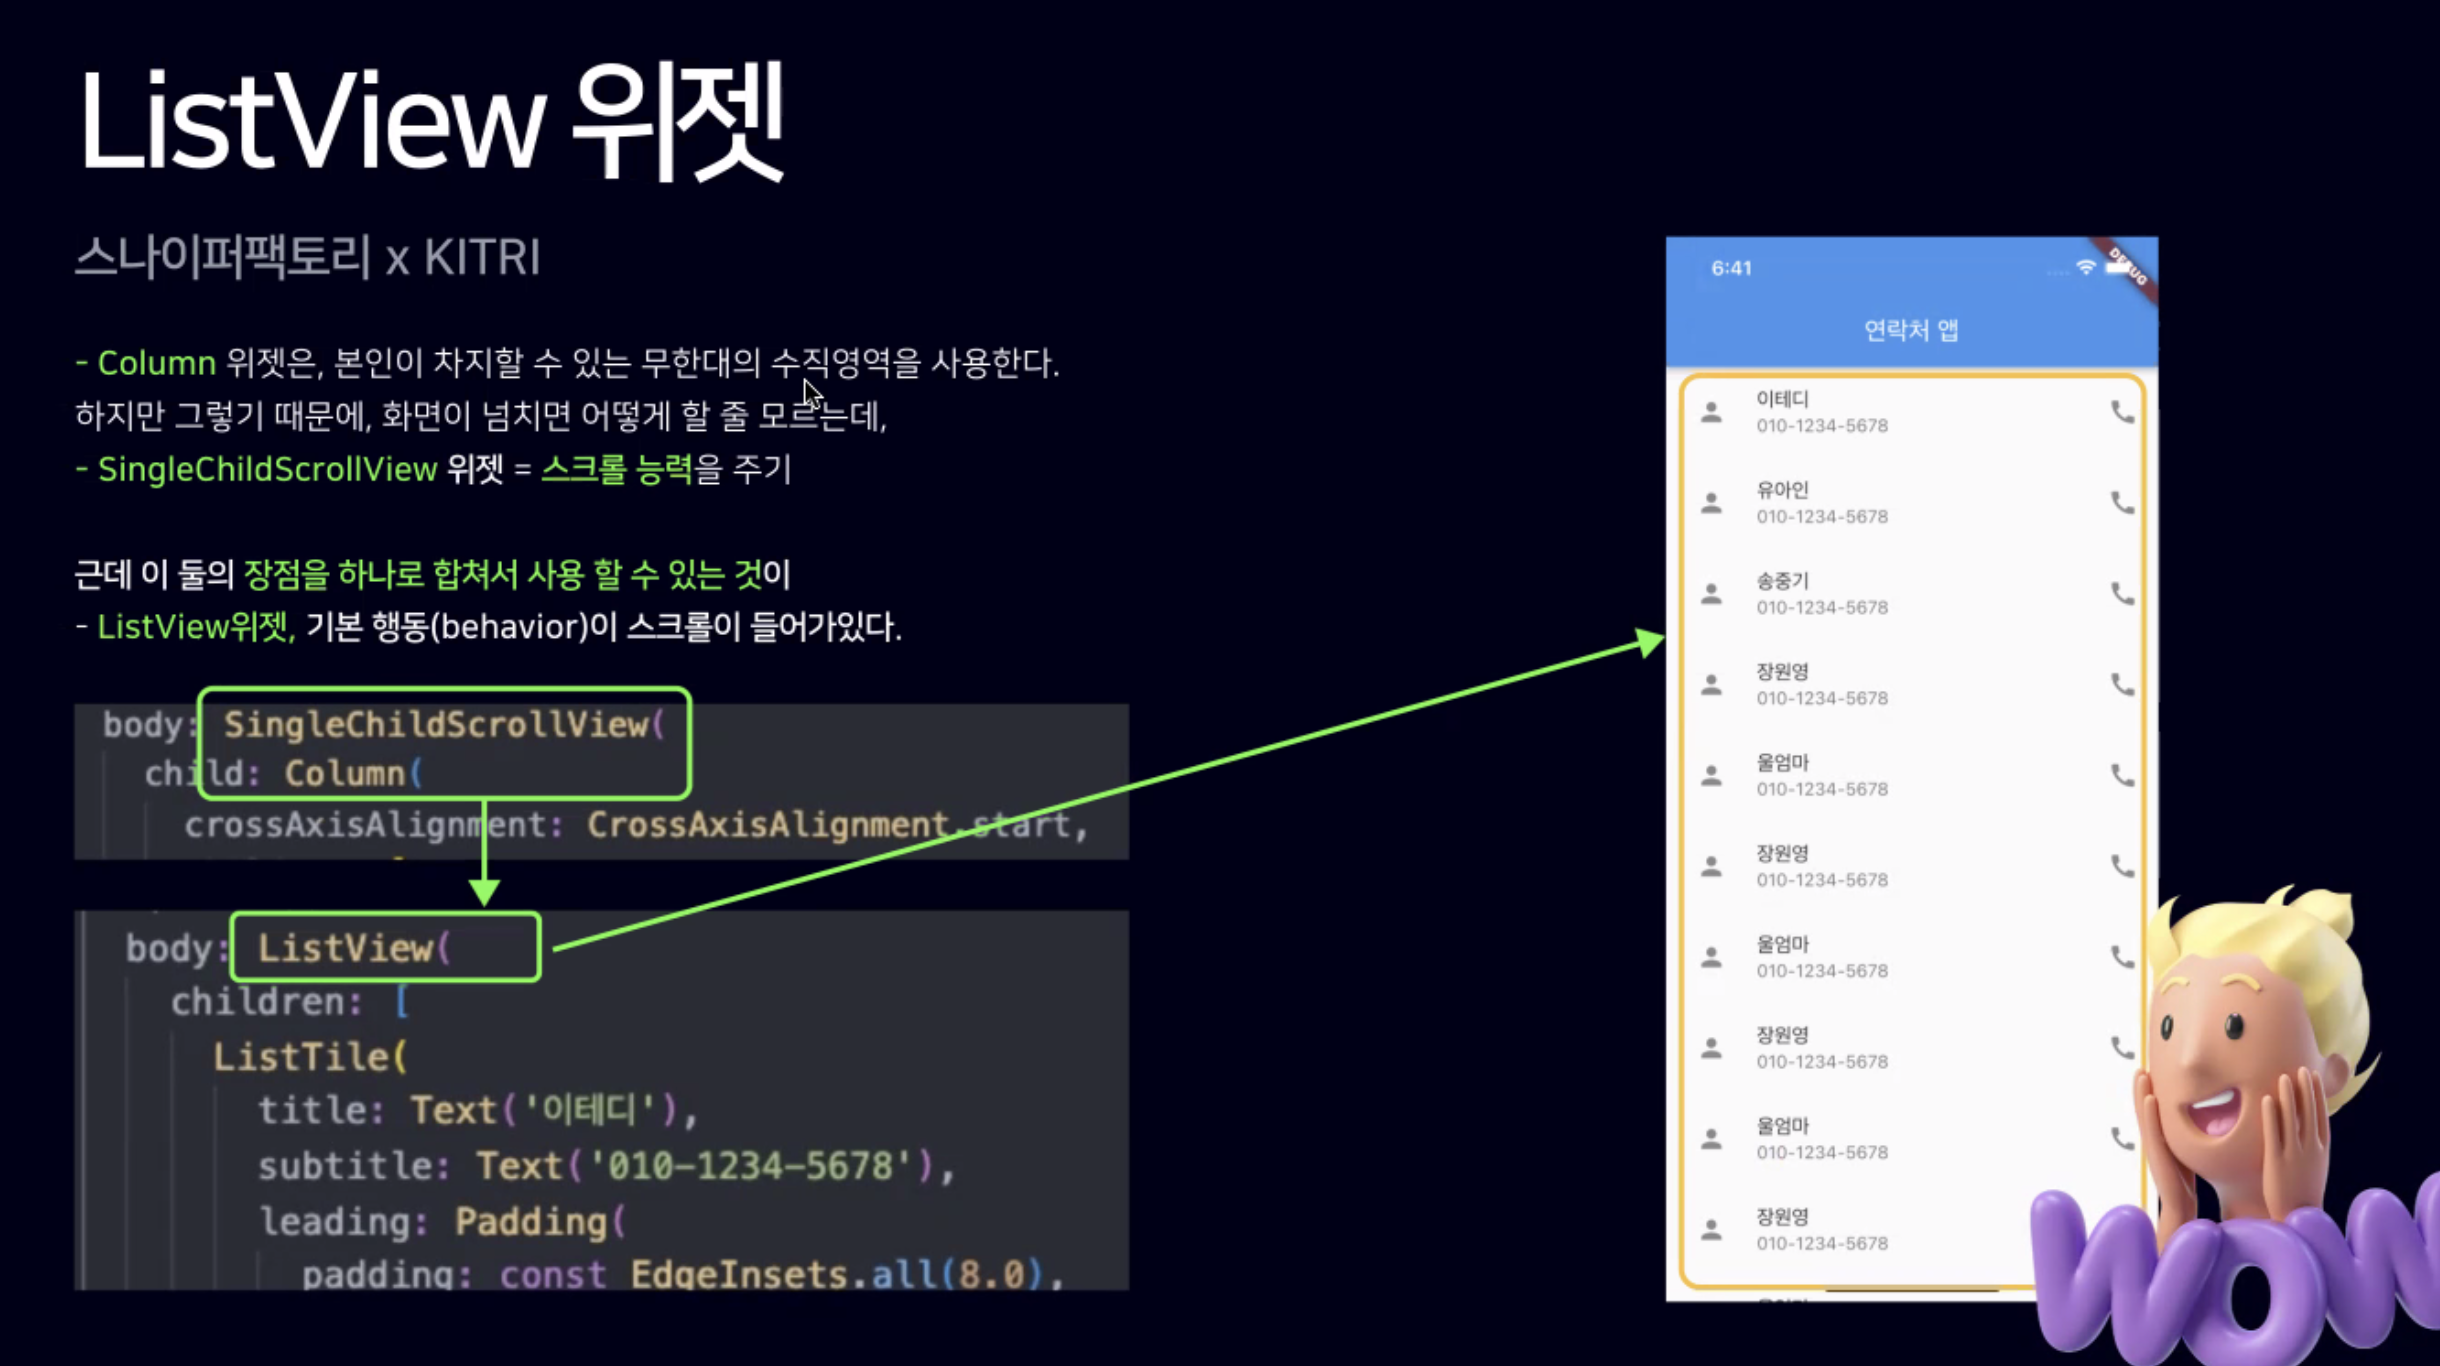This screenshot has height=1366, width=2440.
Task: Tap the phone icon next to 유아인
Action: pyautogui.click(x=2122, y=503)
